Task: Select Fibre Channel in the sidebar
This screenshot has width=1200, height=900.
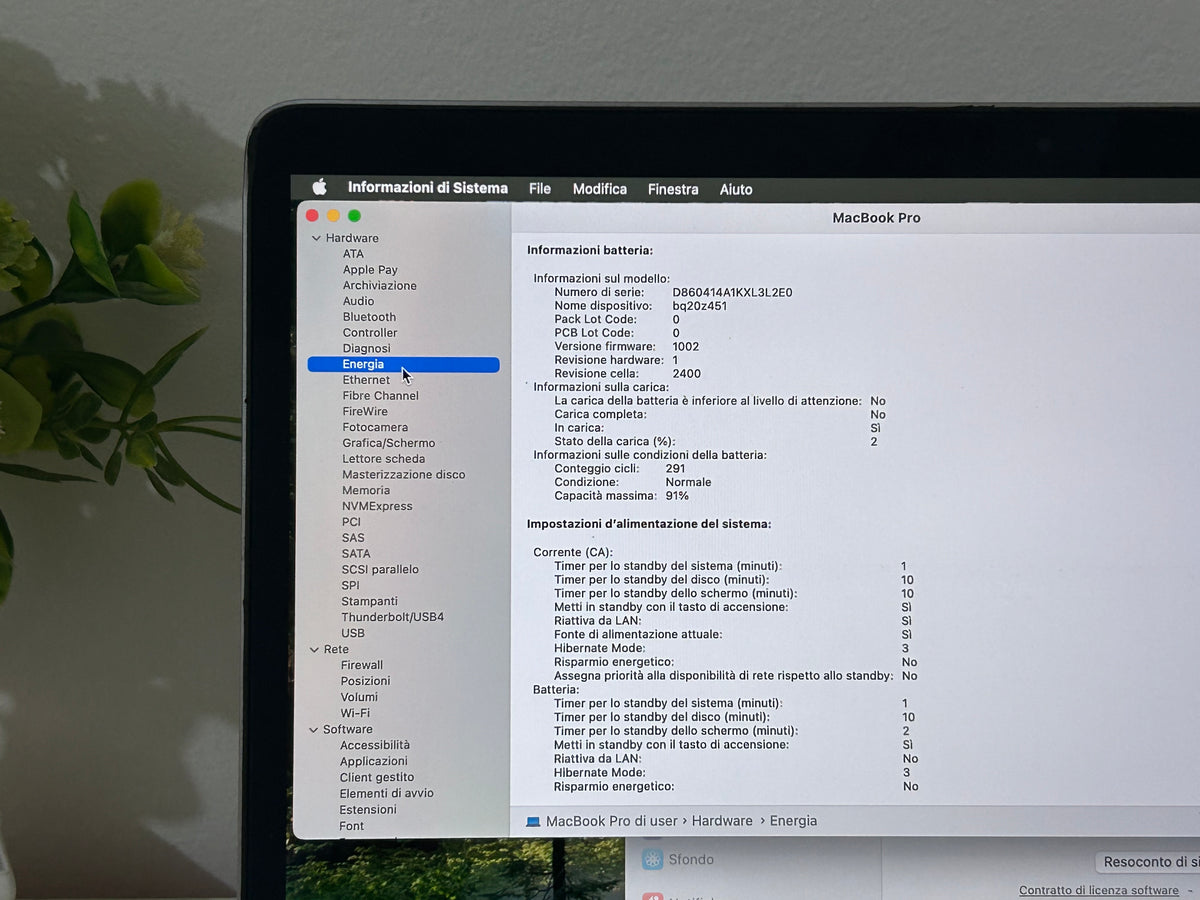Action: [x=380, y=396]
